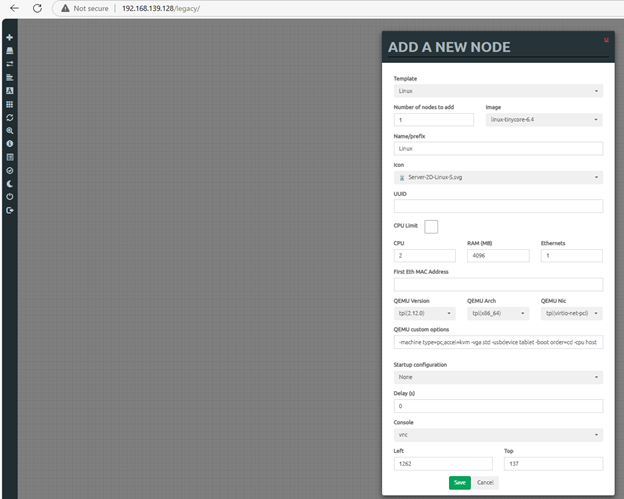Screen dimensions: 624x499
Task: Open the Networks list (arrows icon)
Action: (10, 63)
